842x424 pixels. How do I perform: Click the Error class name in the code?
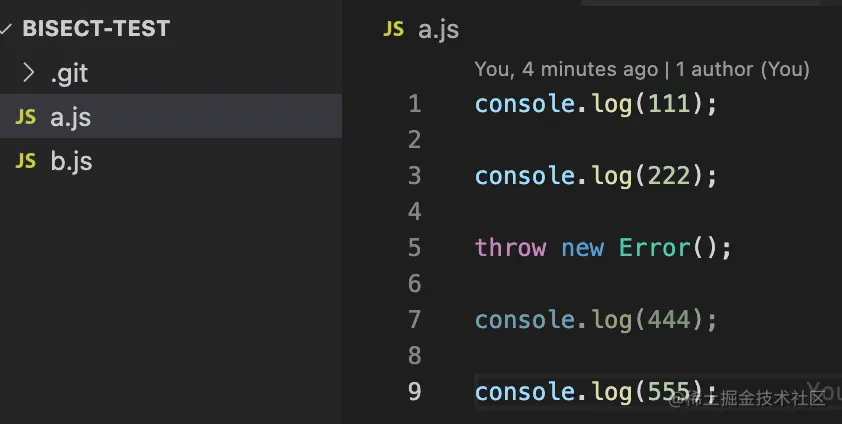click(x=655, y=248)
